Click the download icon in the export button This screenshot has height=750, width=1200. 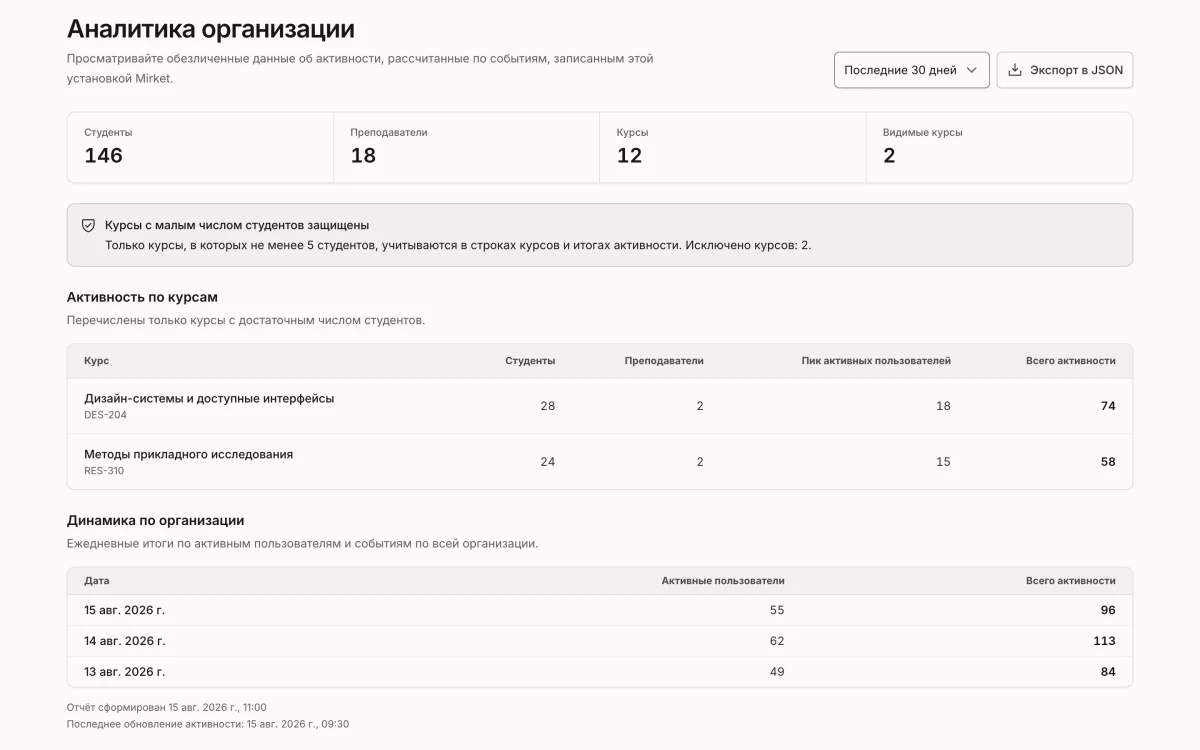click(1015, 70)
